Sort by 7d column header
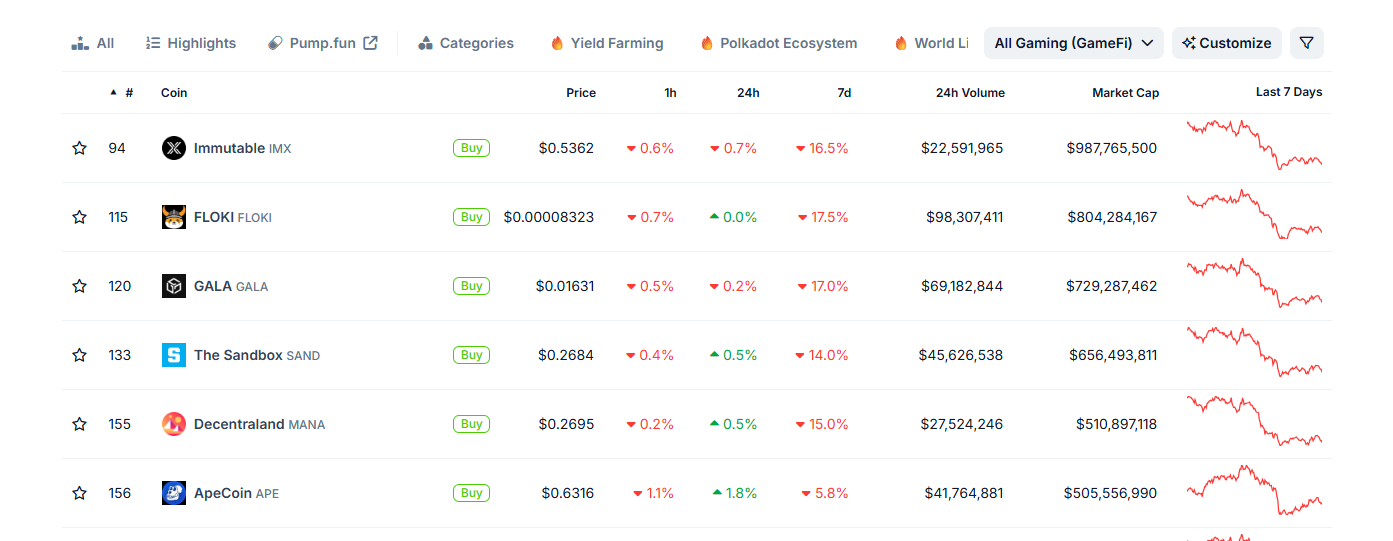1393x541 pixels. [x=844, y=92]
